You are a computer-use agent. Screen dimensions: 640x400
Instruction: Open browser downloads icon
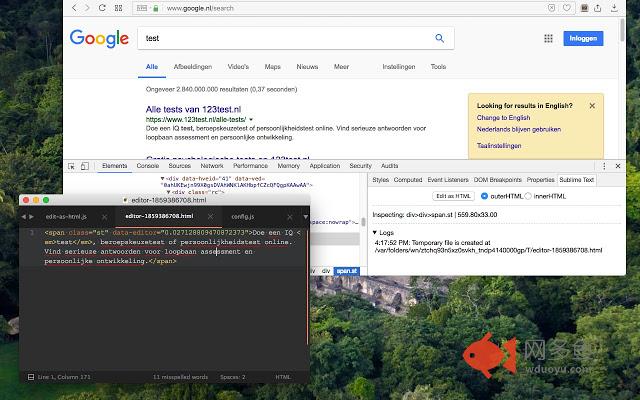click(x=614, y=8)
